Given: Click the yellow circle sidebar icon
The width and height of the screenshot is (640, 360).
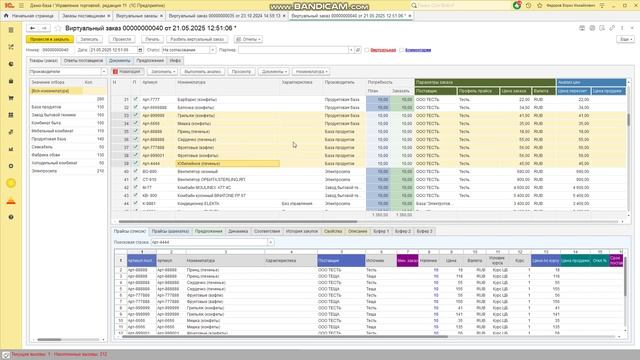Looking at the screenshot, I should [x=11, y=183].
